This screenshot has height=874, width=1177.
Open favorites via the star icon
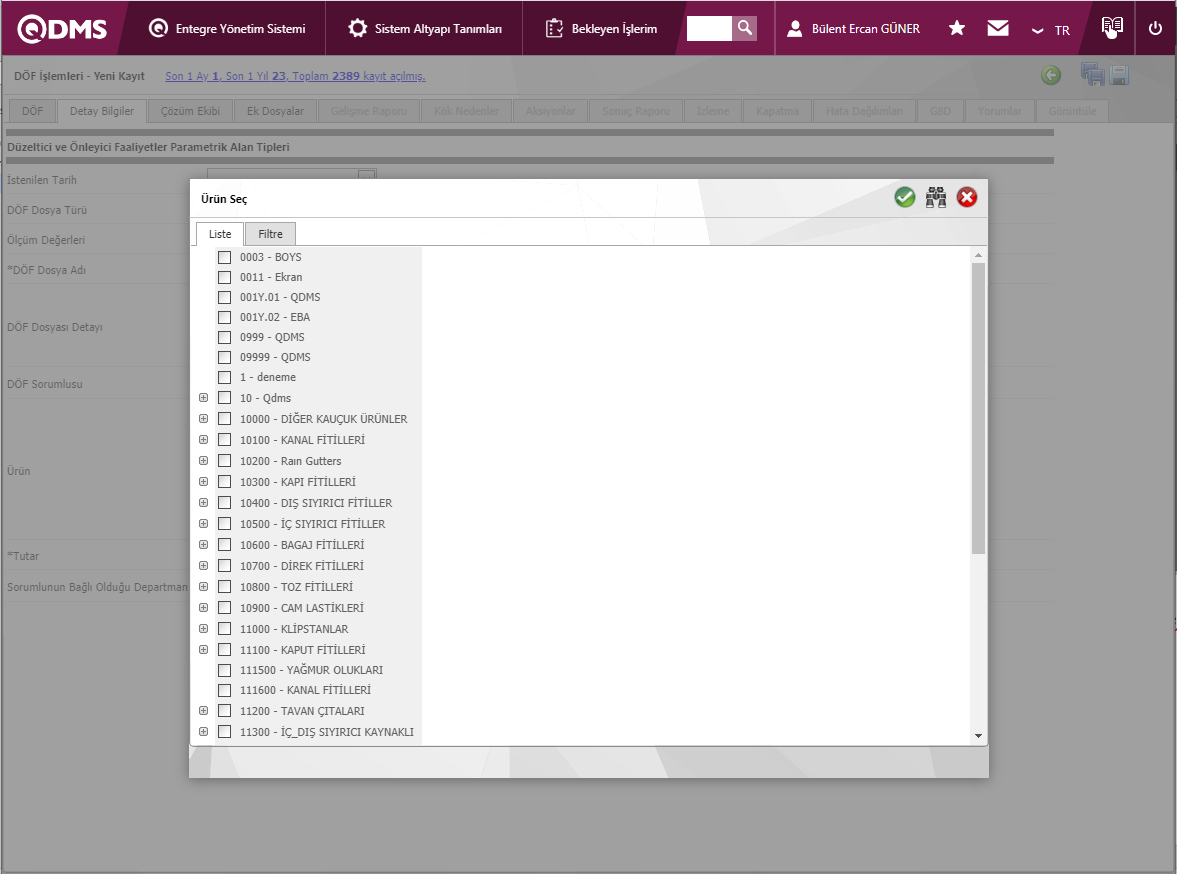point(957,29)
